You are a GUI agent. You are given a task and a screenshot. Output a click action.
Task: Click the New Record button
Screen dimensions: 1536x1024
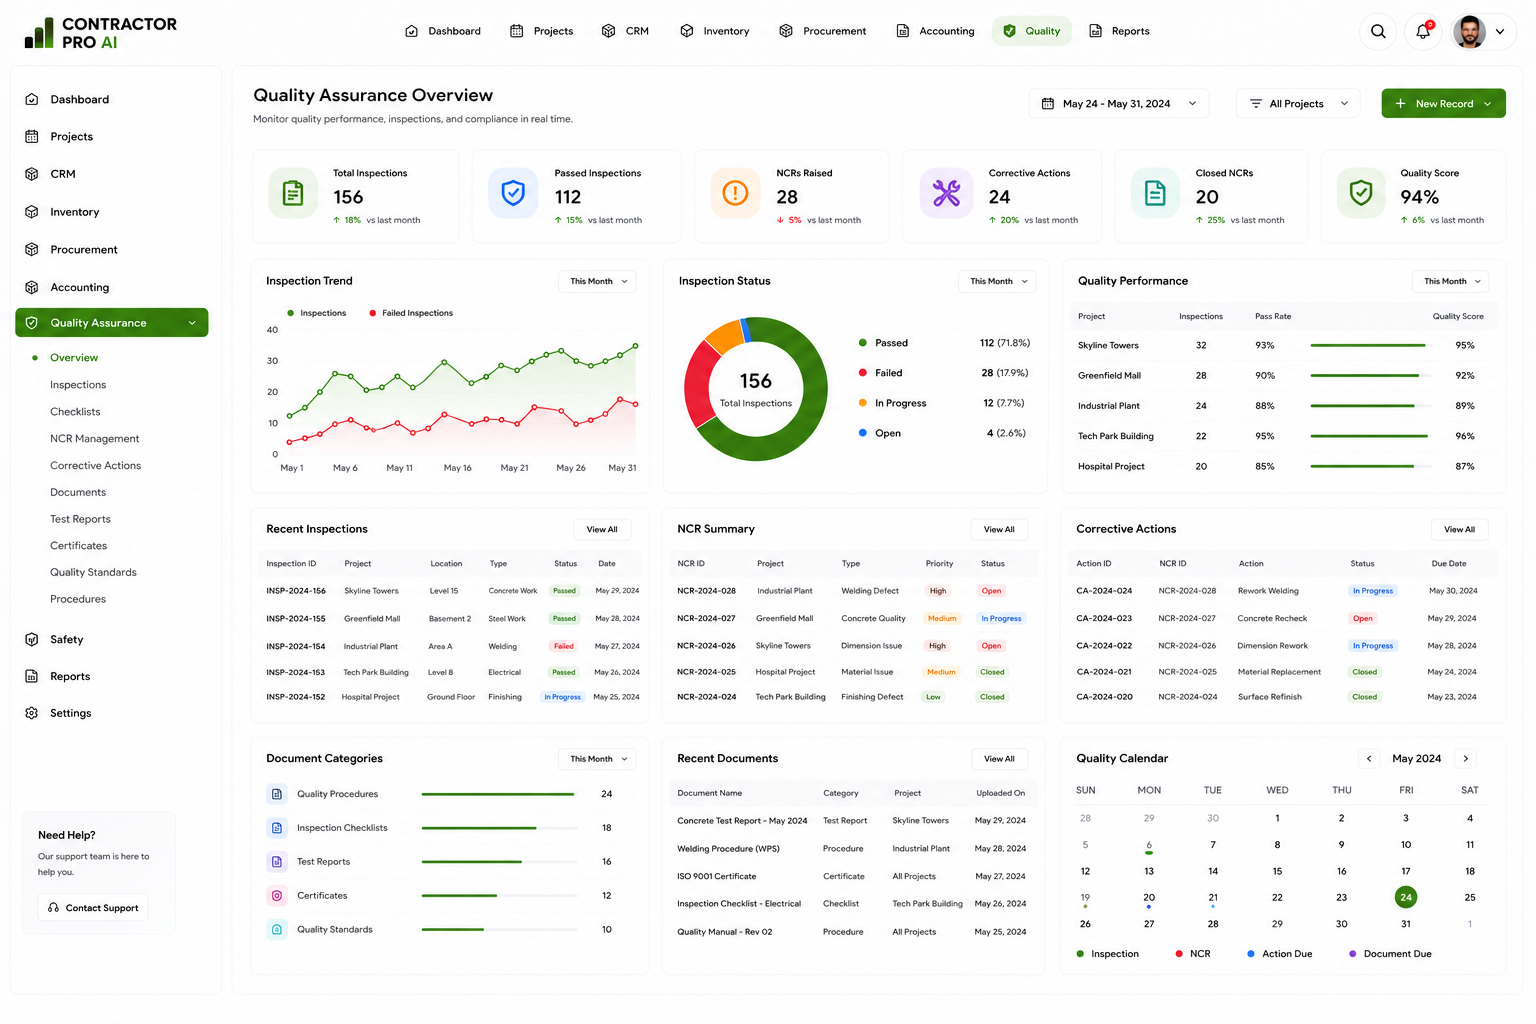pos(1443,103)
